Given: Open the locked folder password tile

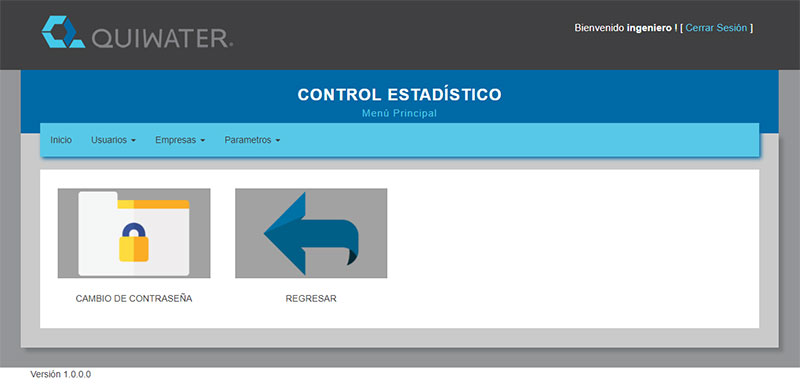Looking at the screenshot, I should 134,233.
